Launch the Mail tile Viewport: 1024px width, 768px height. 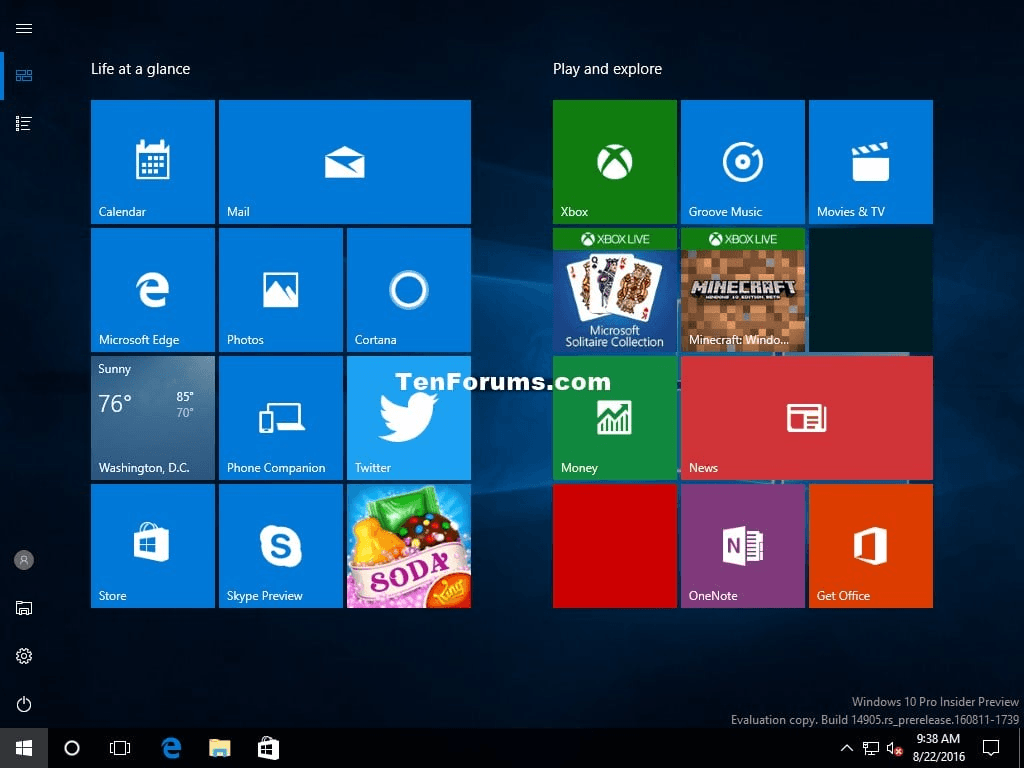pos(344,161)
